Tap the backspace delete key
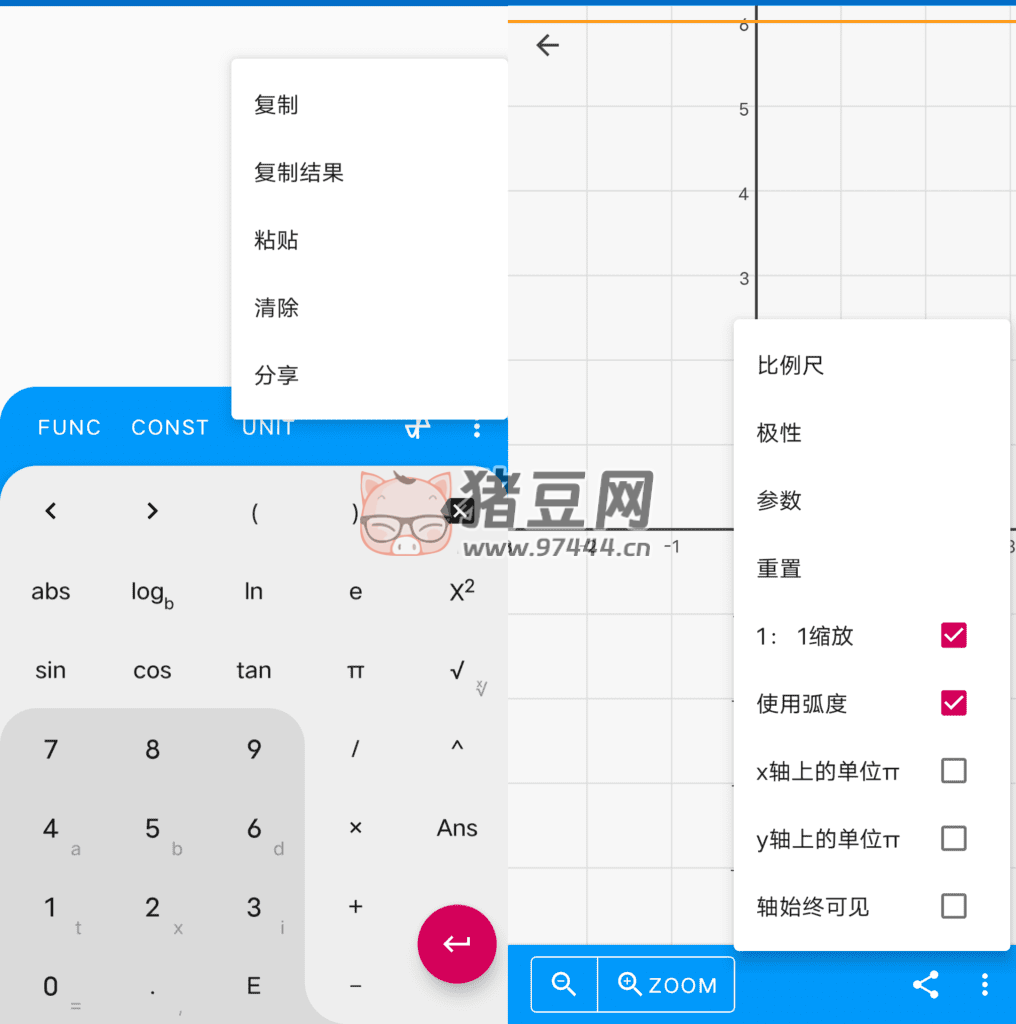This screenshot has width=1016, height=1024. (459, 511)
